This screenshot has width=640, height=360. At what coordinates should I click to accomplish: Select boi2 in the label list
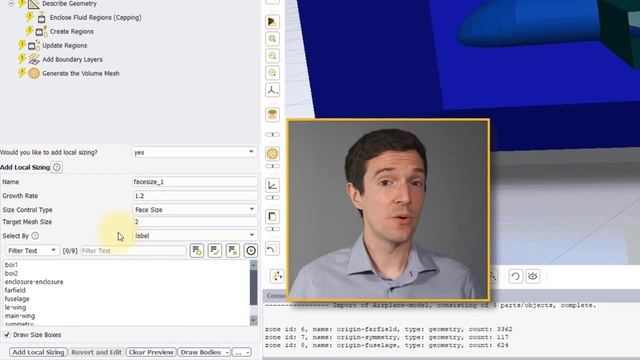click(11, 273)
